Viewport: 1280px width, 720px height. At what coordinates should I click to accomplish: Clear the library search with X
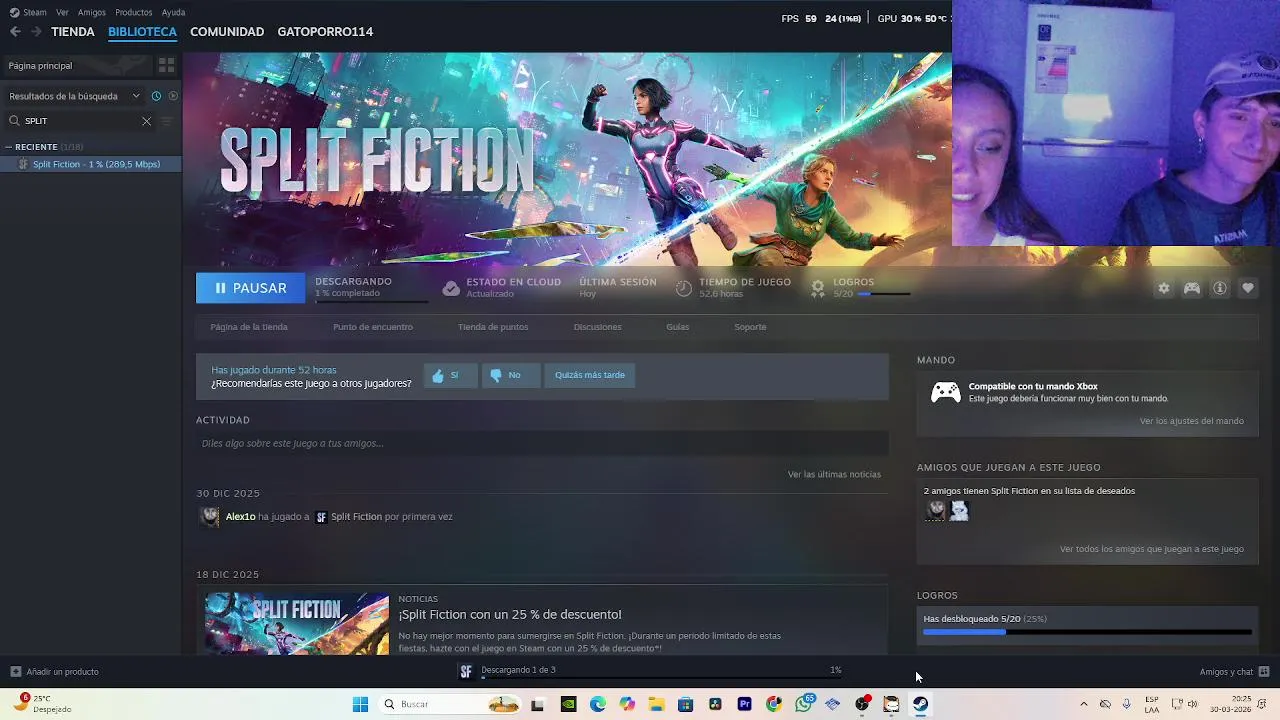point(146,121)
